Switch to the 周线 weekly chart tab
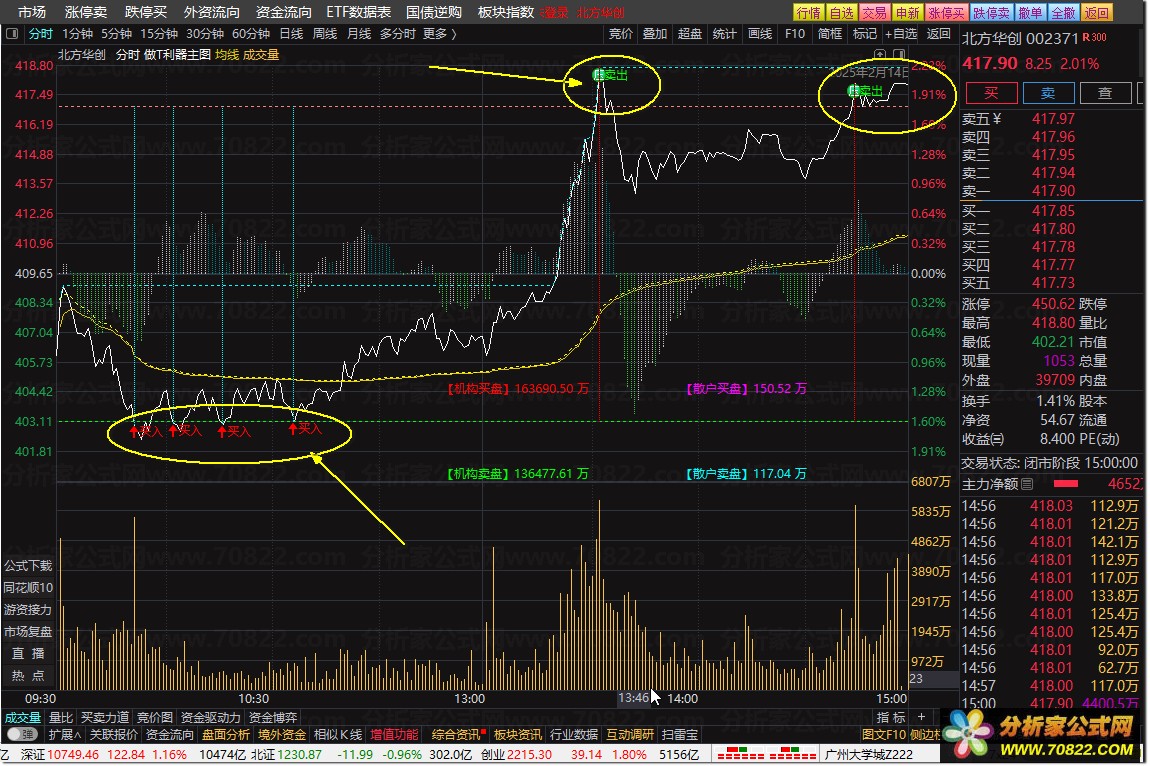This screenshot has height=766, width=1150. point(325,34)
